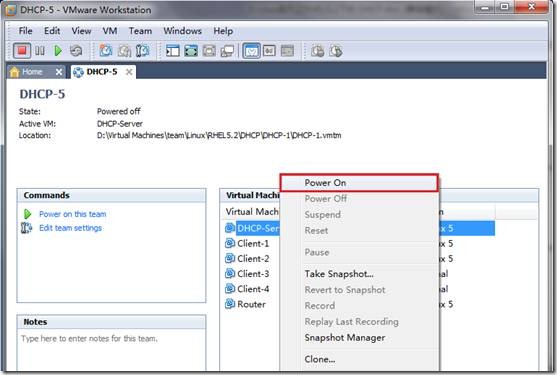Click the Edit team settings icon
This screenshot has width=557, height=375.
pos(27,228)
